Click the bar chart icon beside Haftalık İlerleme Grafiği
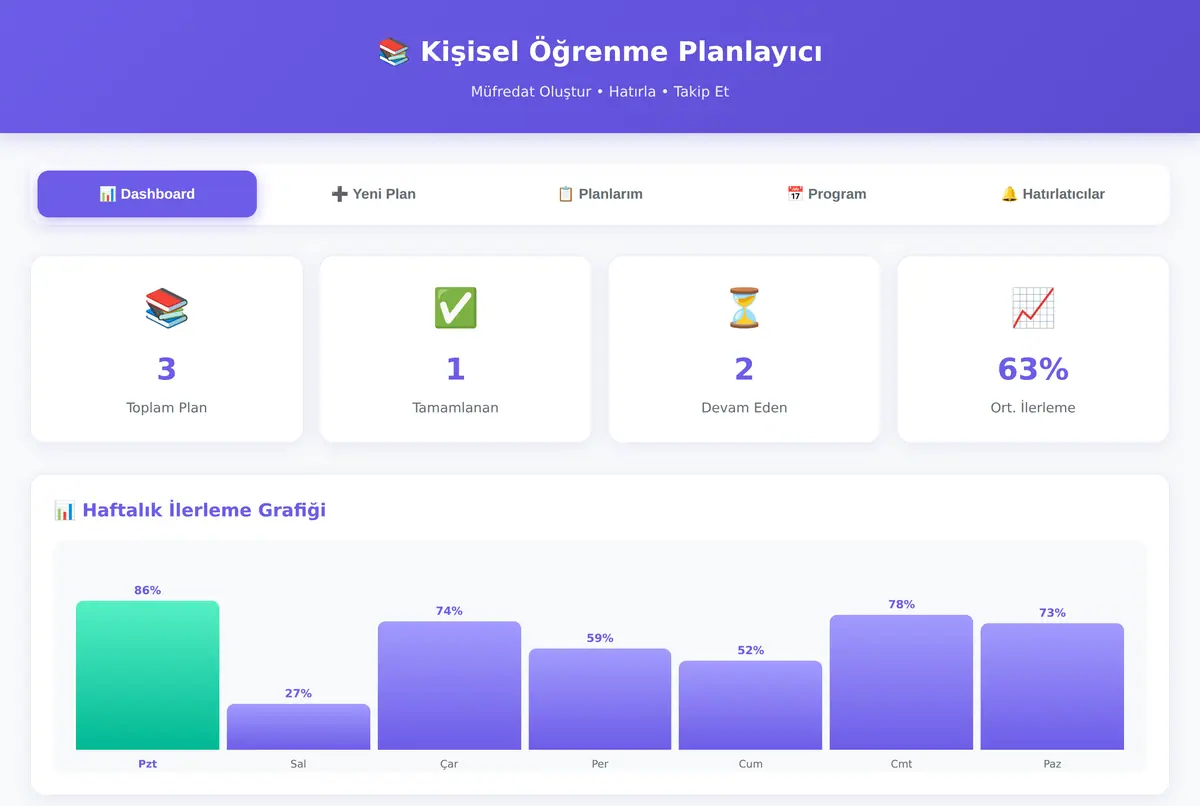 point(64,511)
